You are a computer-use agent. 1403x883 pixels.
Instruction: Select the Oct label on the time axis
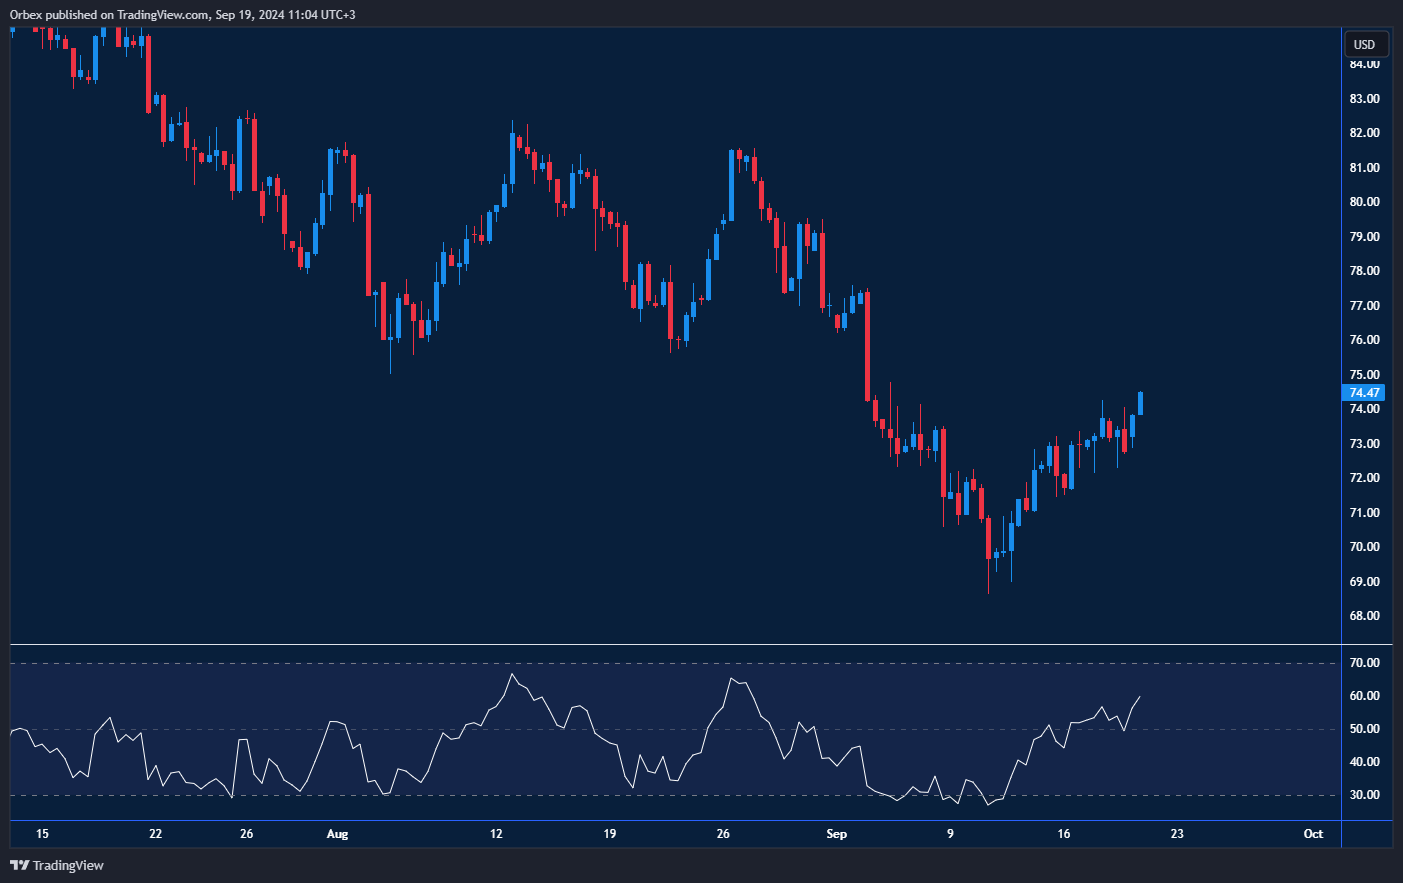[x=1312, y=833]
